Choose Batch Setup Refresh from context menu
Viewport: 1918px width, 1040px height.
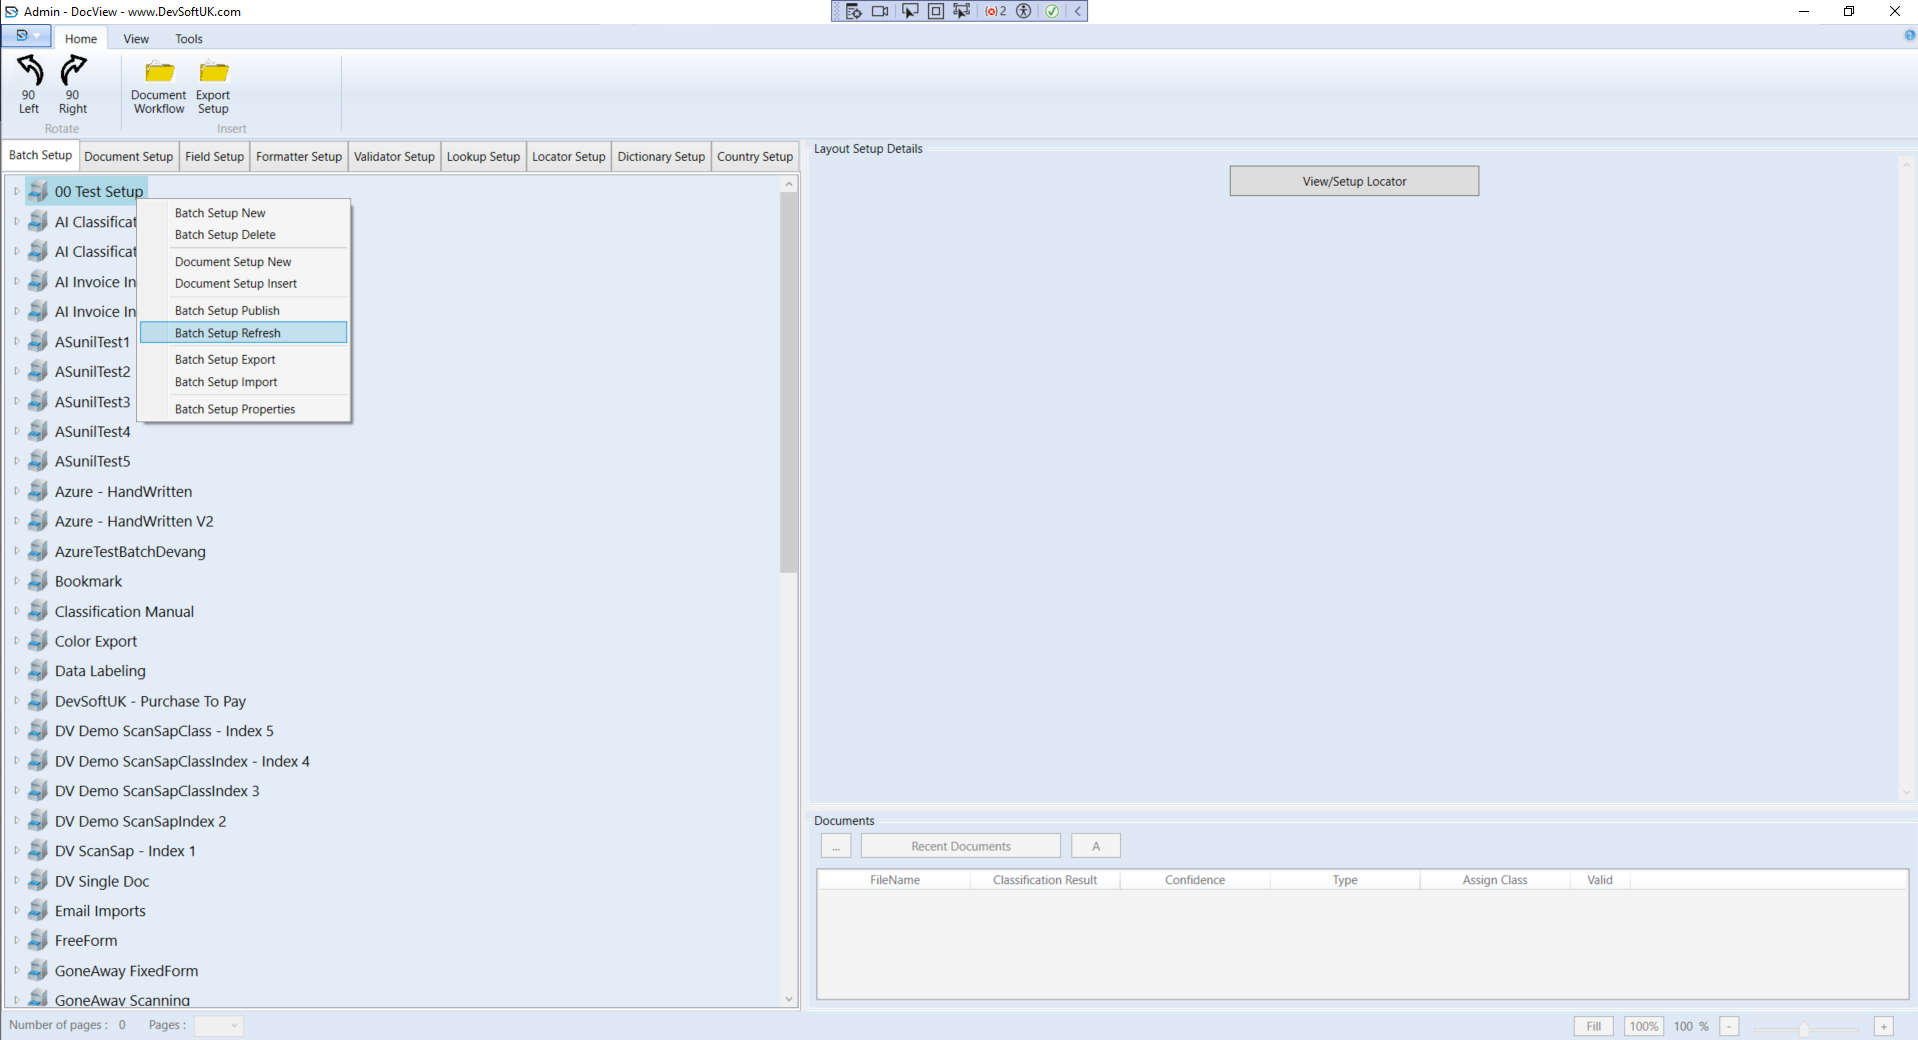point(228,333)
